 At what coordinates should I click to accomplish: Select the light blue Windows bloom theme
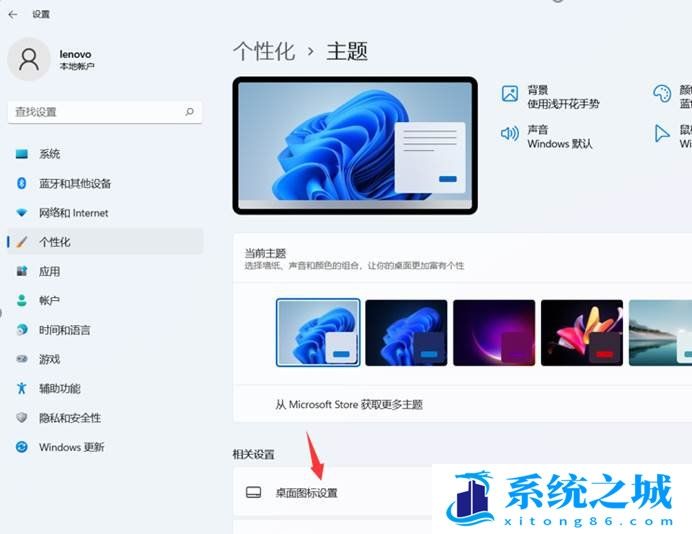318,333
